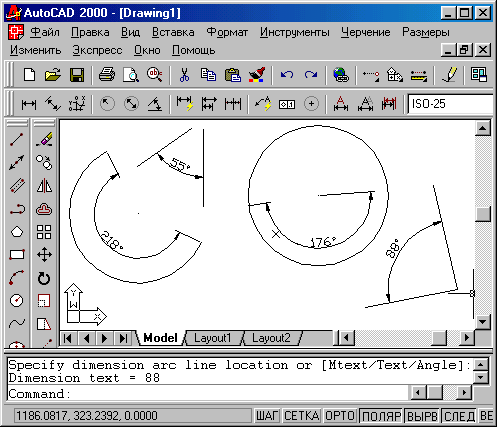Switch to the Layout1 tab
The image size is (497, 427).
(213, 338)
